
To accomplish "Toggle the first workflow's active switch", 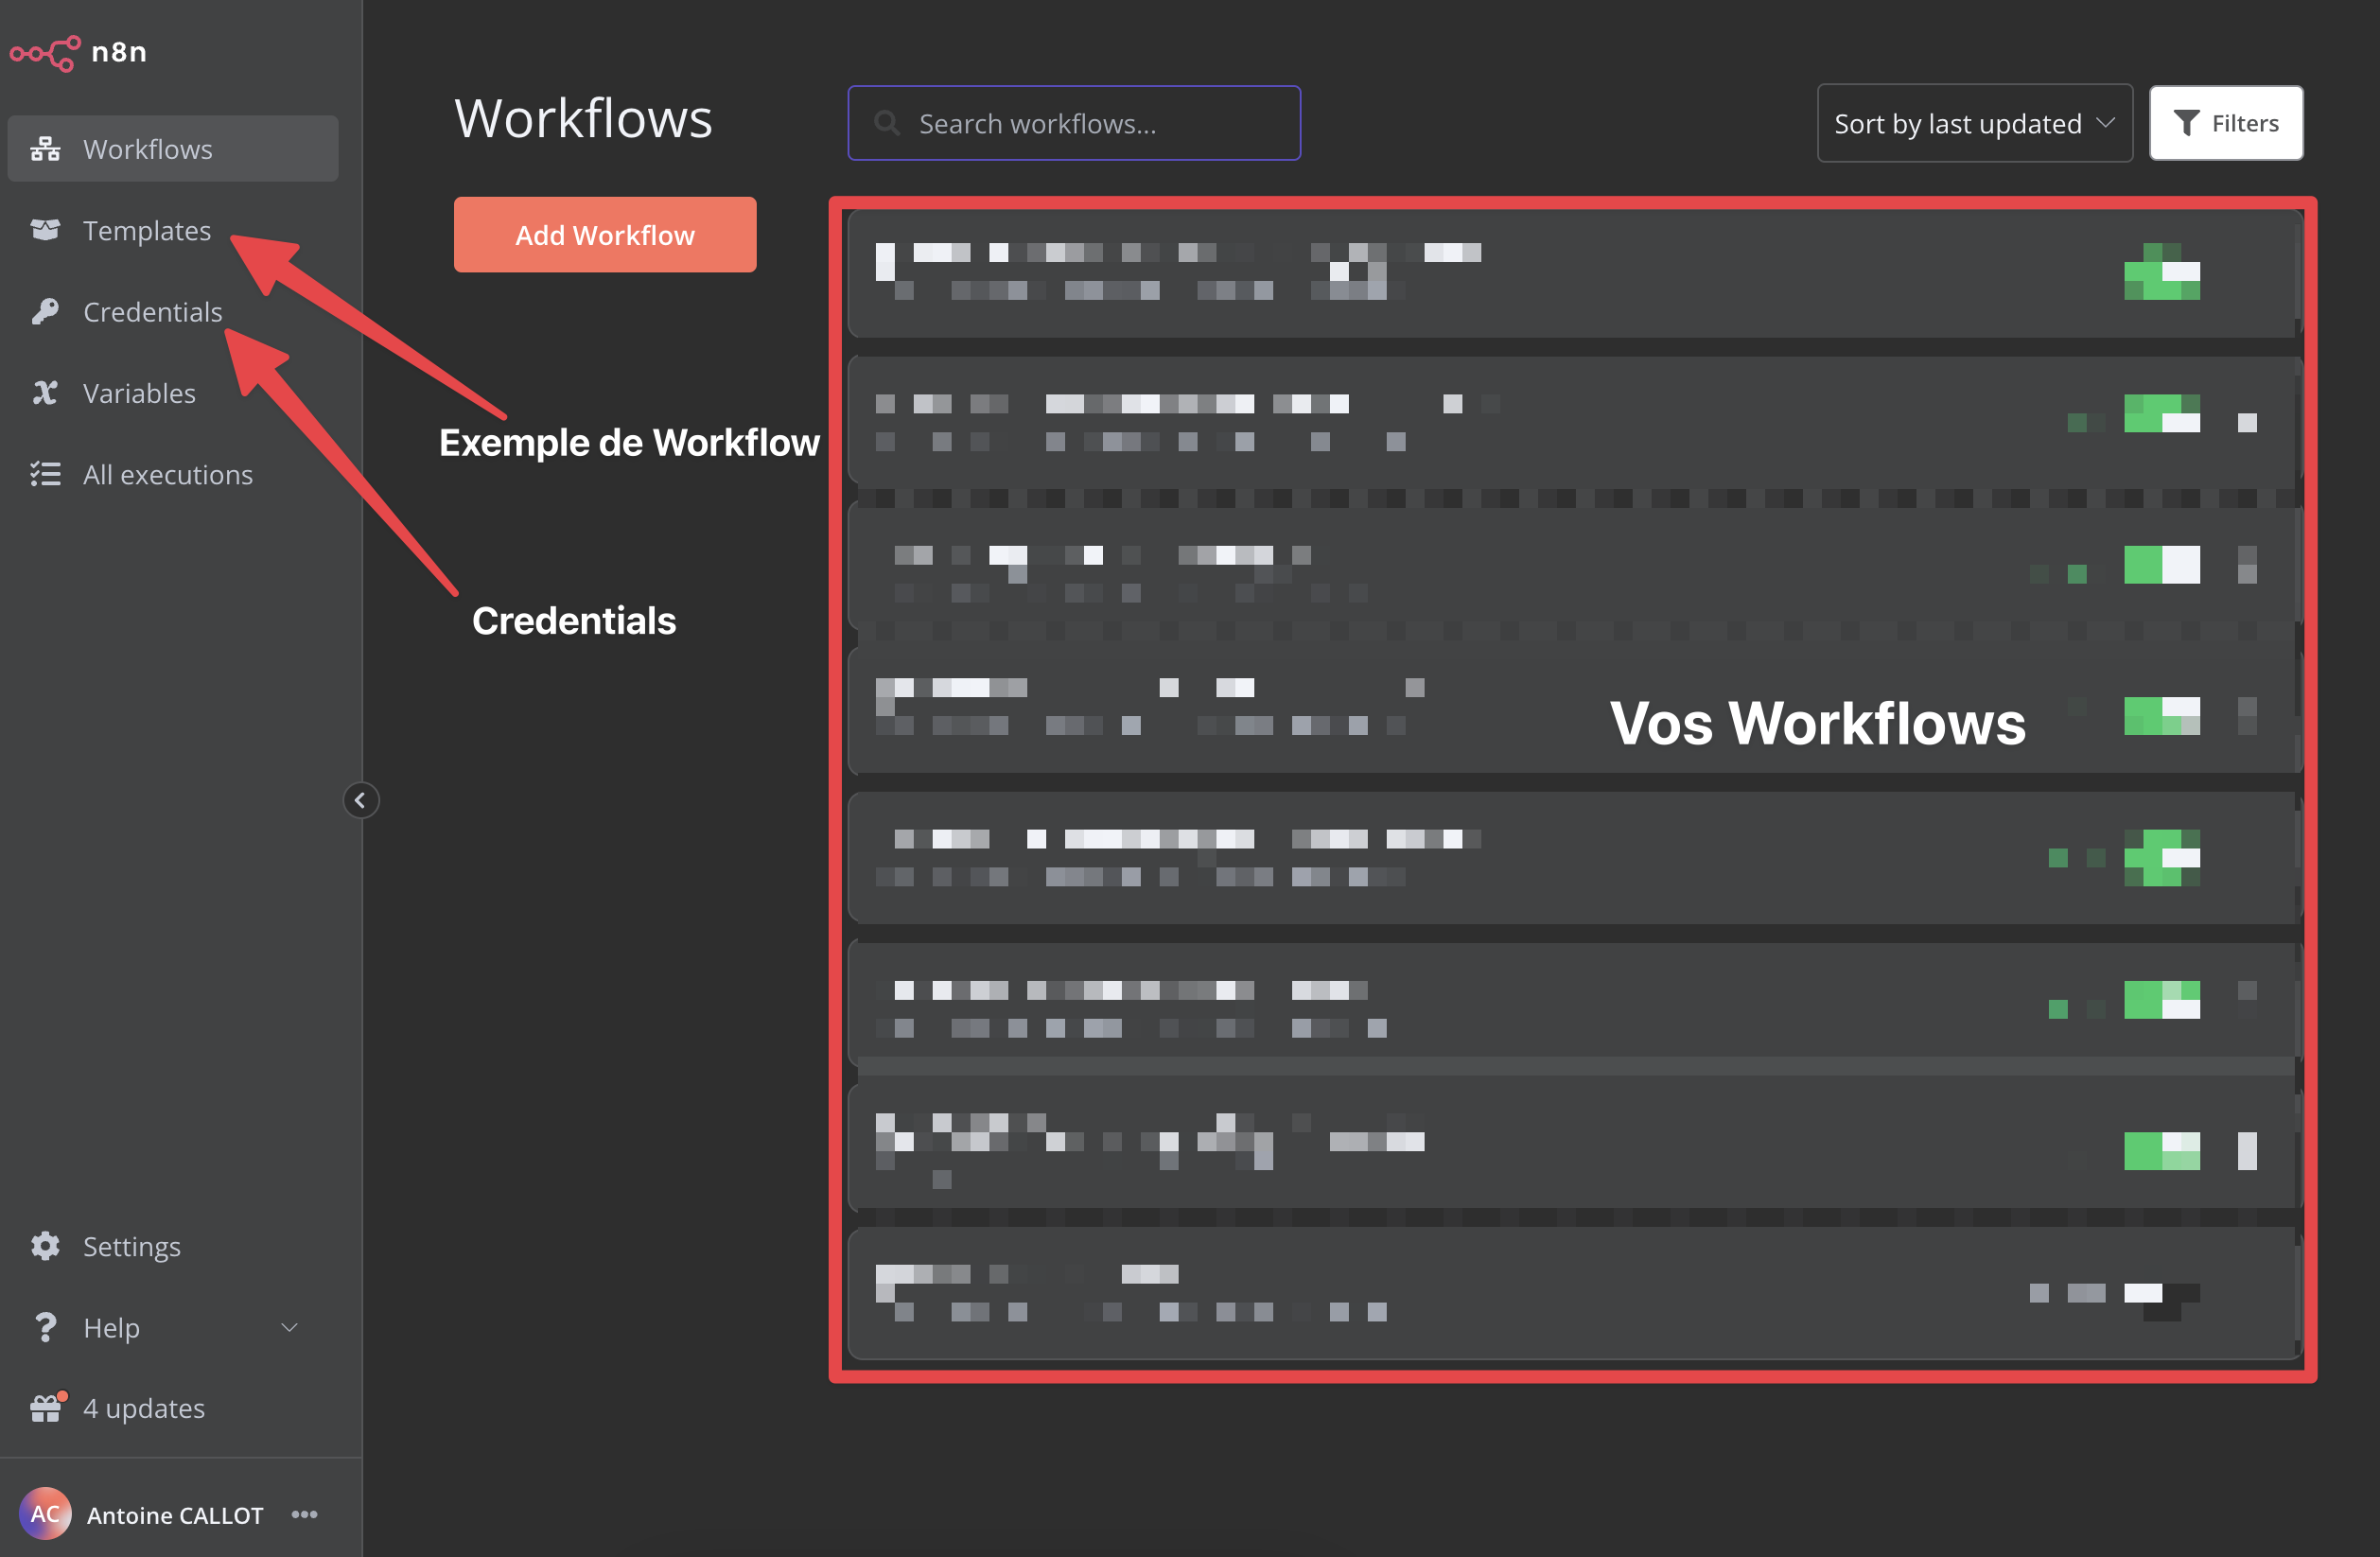I will (2161, 272).
